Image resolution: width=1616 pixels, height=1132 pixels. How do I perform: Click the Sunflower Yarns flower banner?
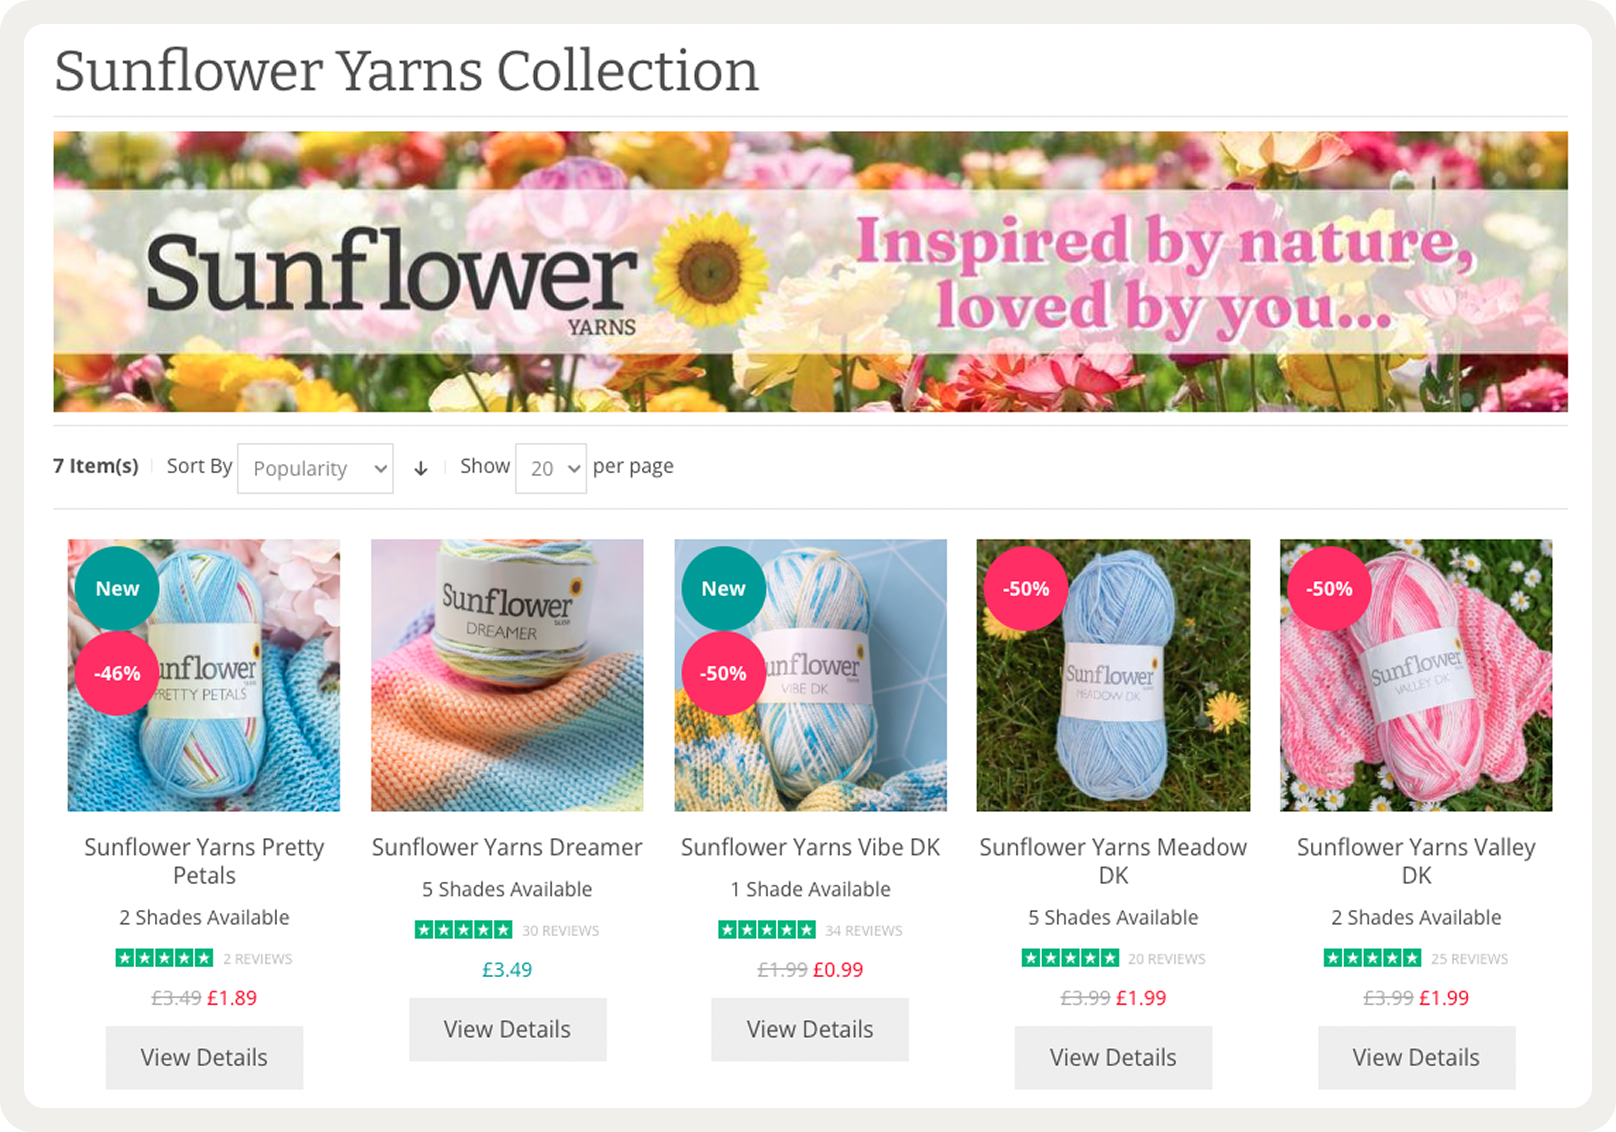pos(810,271)
